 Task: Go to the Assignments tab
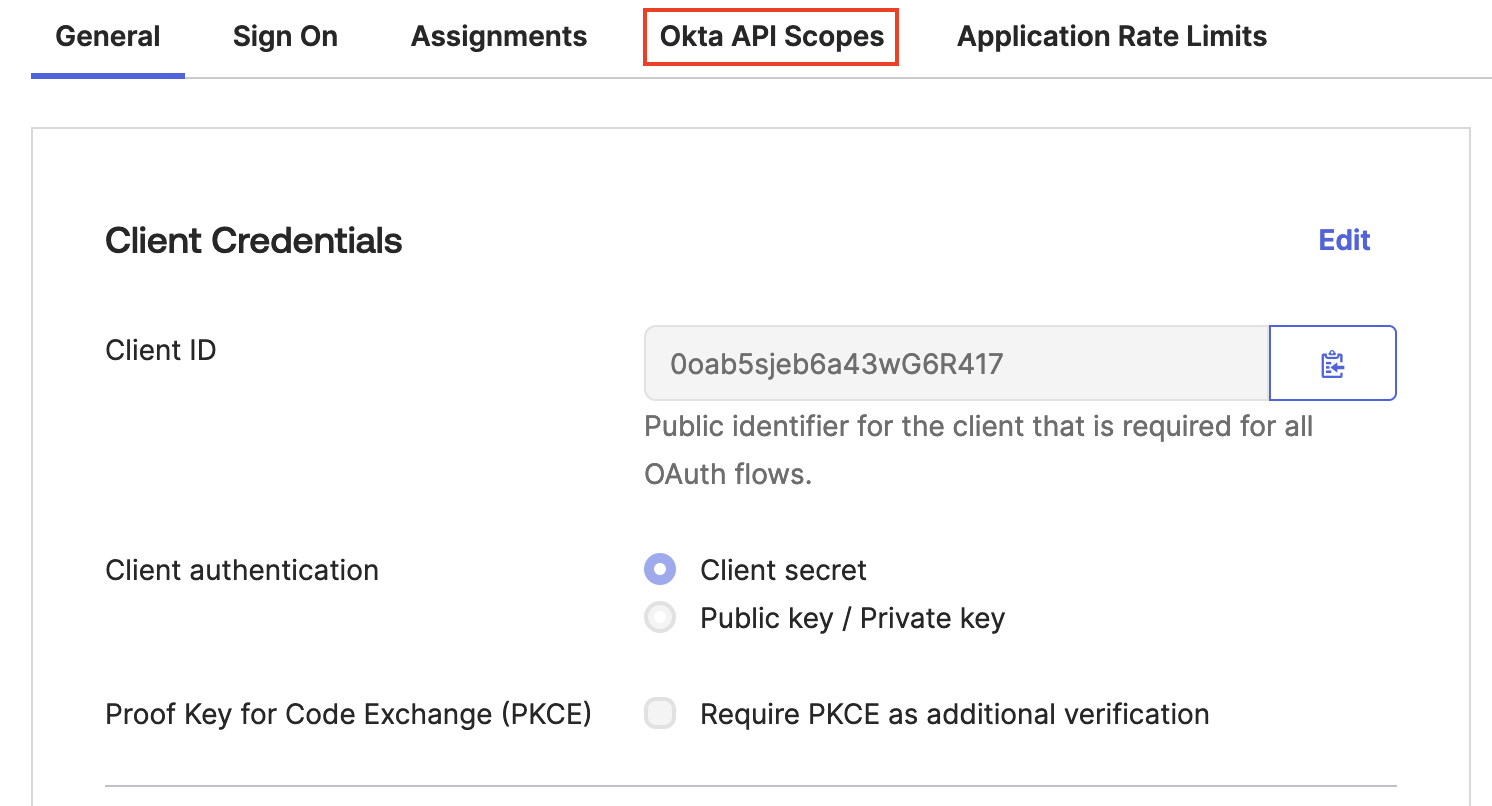pyautogui.click(x=498, y=37)
